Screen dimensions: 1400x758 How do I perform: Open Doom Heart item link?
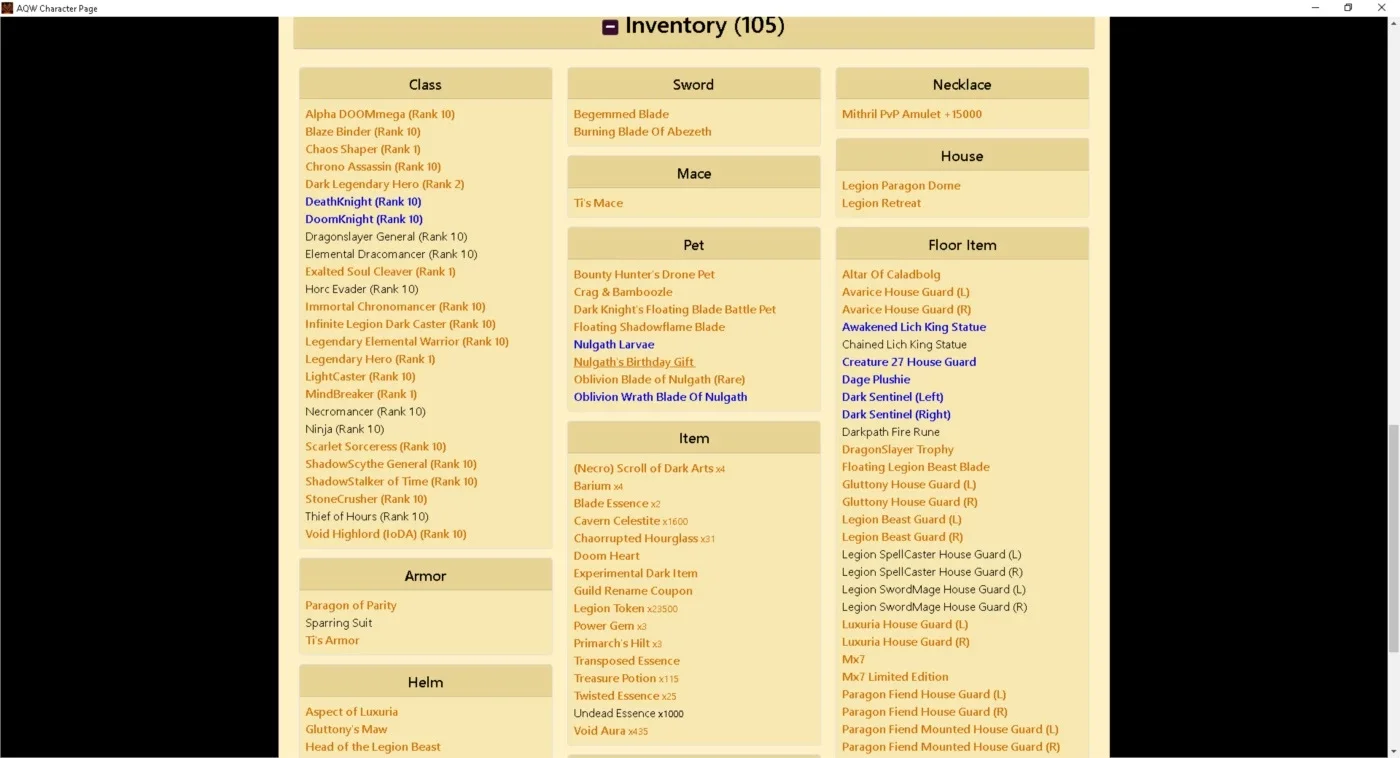pos(606,556)
